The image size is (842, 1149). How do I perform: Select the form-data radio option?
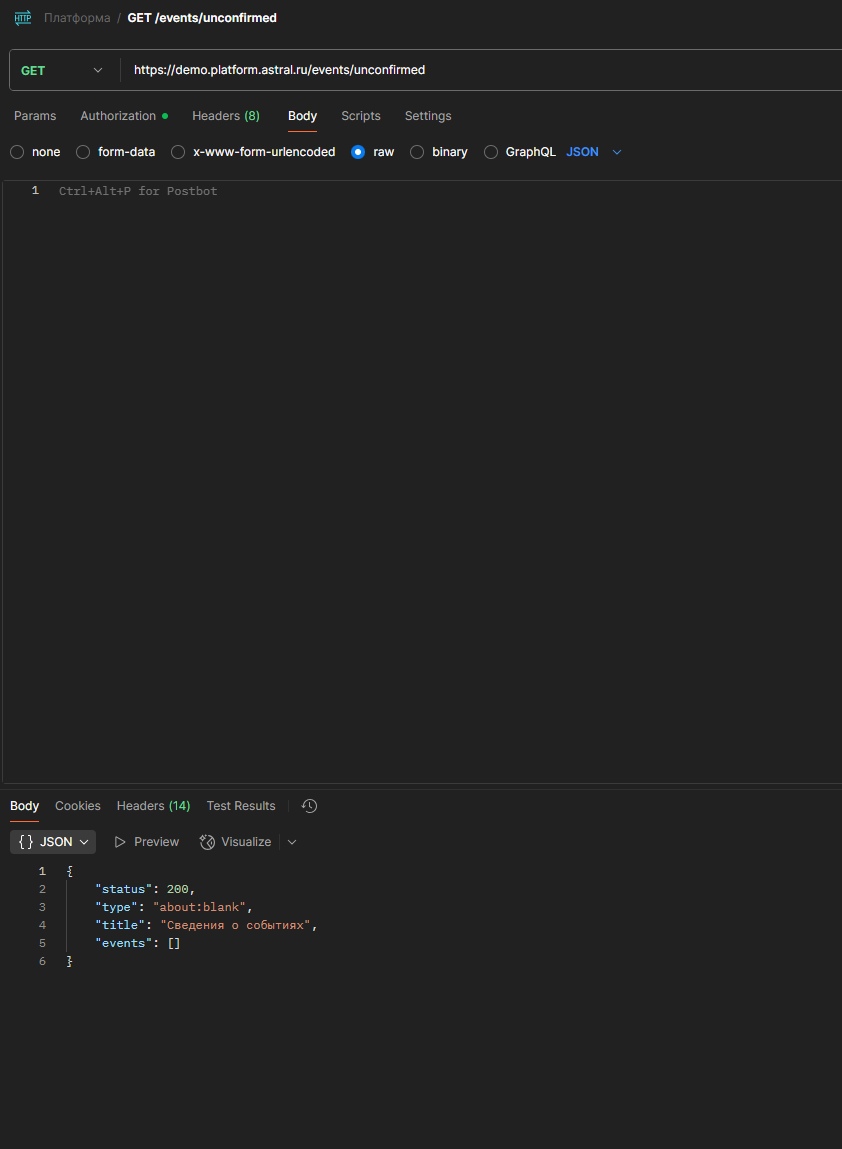coord(84,152)
